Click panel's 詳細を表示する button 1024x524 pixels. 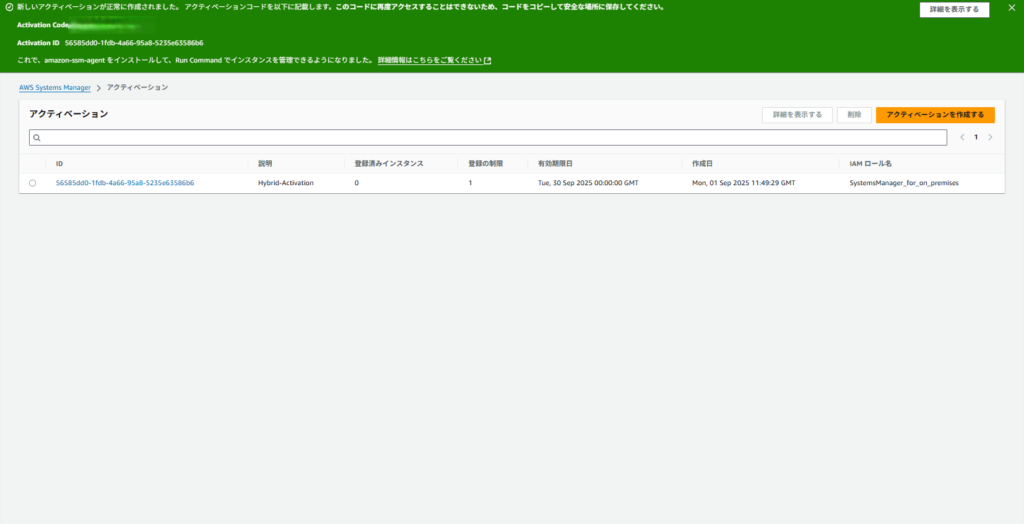pos(797,115)
